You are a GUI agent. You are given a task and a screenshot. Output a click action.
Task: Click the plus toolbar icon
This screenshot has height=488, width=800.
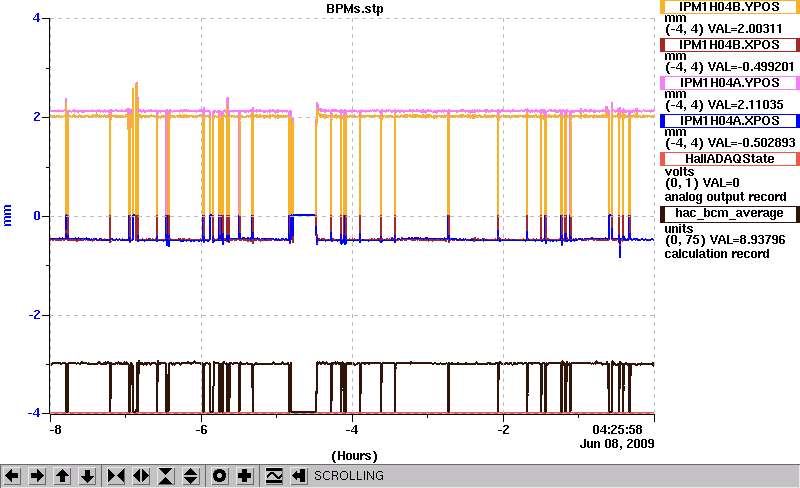(245, 476)
